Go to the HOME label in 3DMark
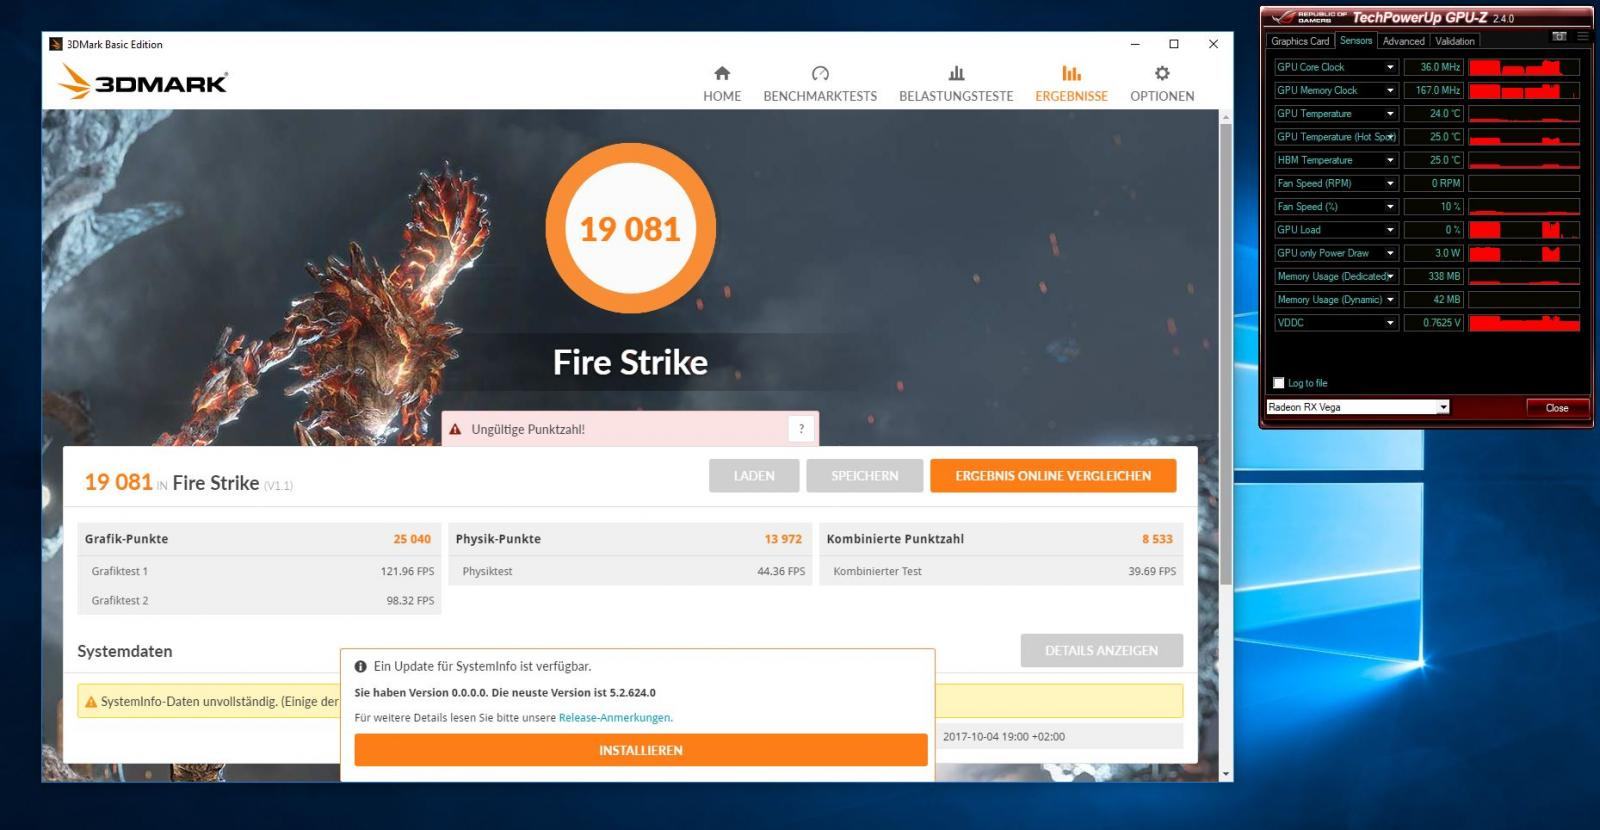Viewport: 1600px width, 830px height. point(722,96)
